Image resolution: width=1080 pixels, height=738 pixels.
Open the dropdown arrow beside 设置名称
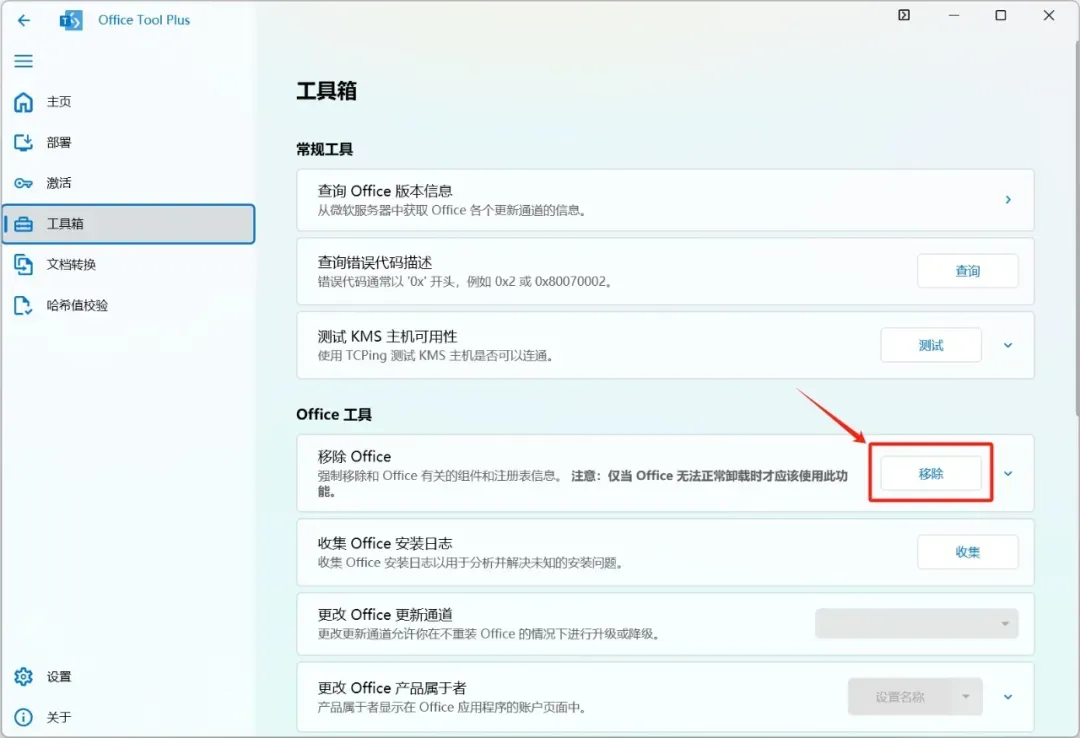[966, 697]
